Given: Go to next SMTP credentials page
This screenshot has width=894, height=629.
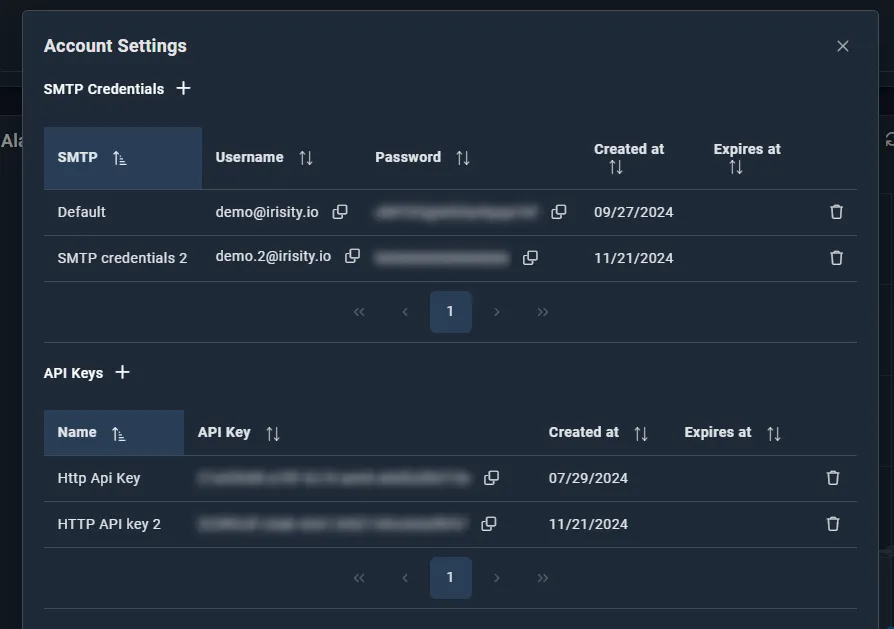Looking at the screenshot, I should click(x=497, y=312).
